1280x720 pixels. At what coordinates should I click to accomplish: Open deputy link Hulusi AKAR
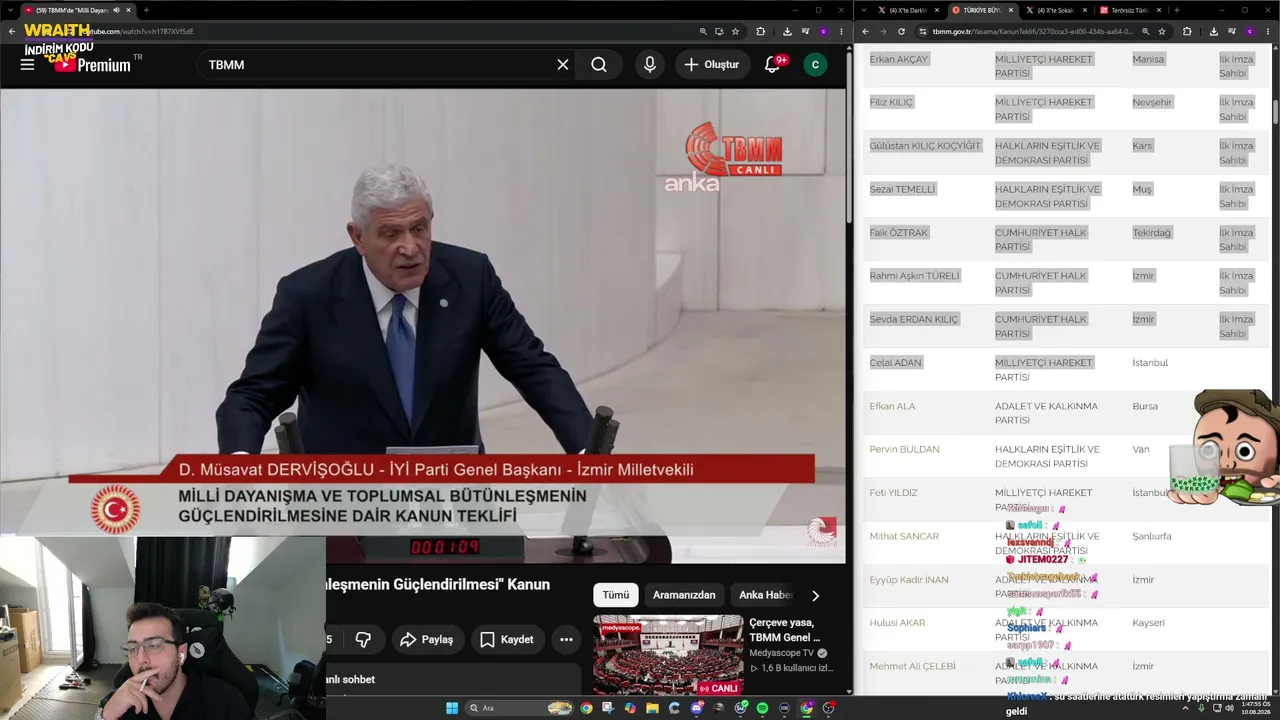click(x=897, y=622)
